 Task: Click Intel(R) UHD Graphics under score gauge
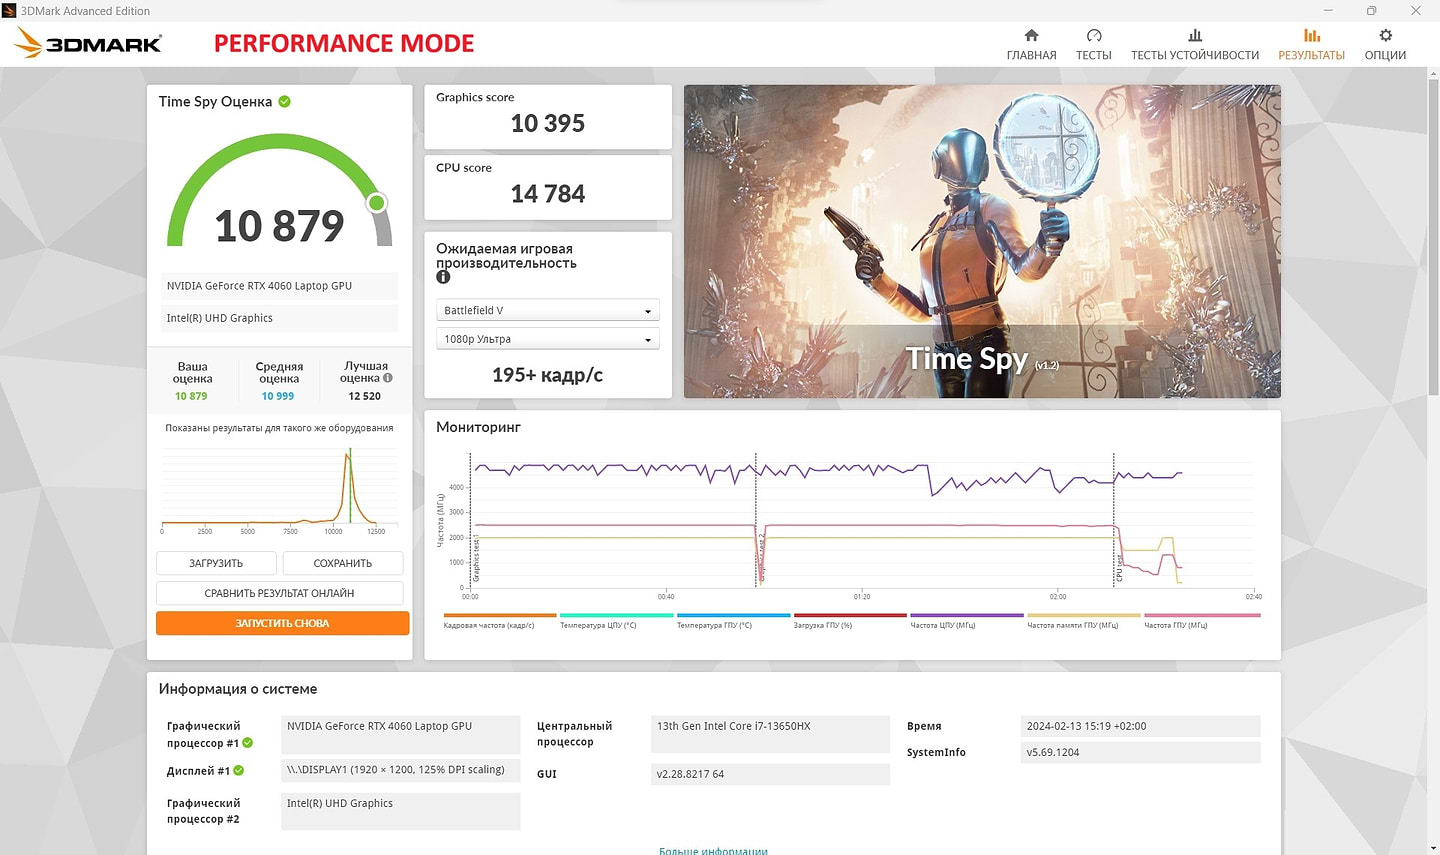coord(279,318)
